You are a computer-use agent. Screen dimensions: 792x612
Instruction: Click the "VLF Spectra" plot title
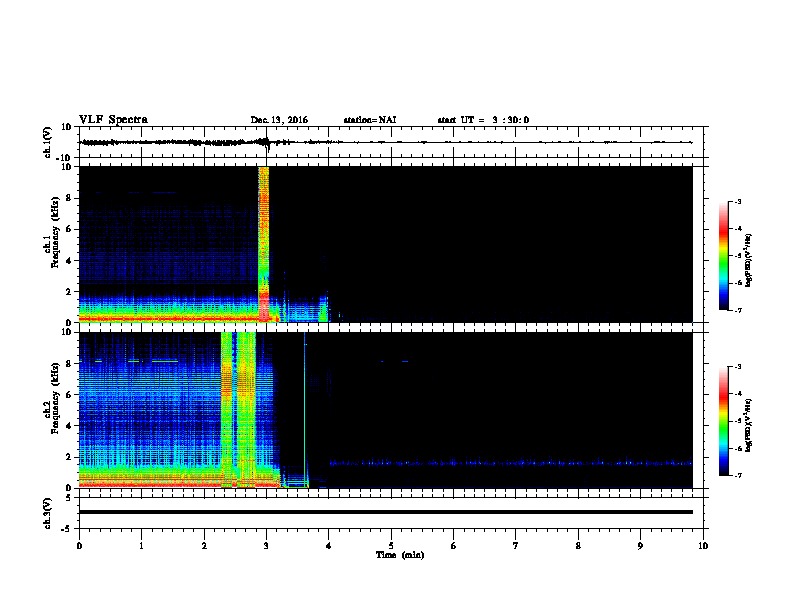pos(113,120)
